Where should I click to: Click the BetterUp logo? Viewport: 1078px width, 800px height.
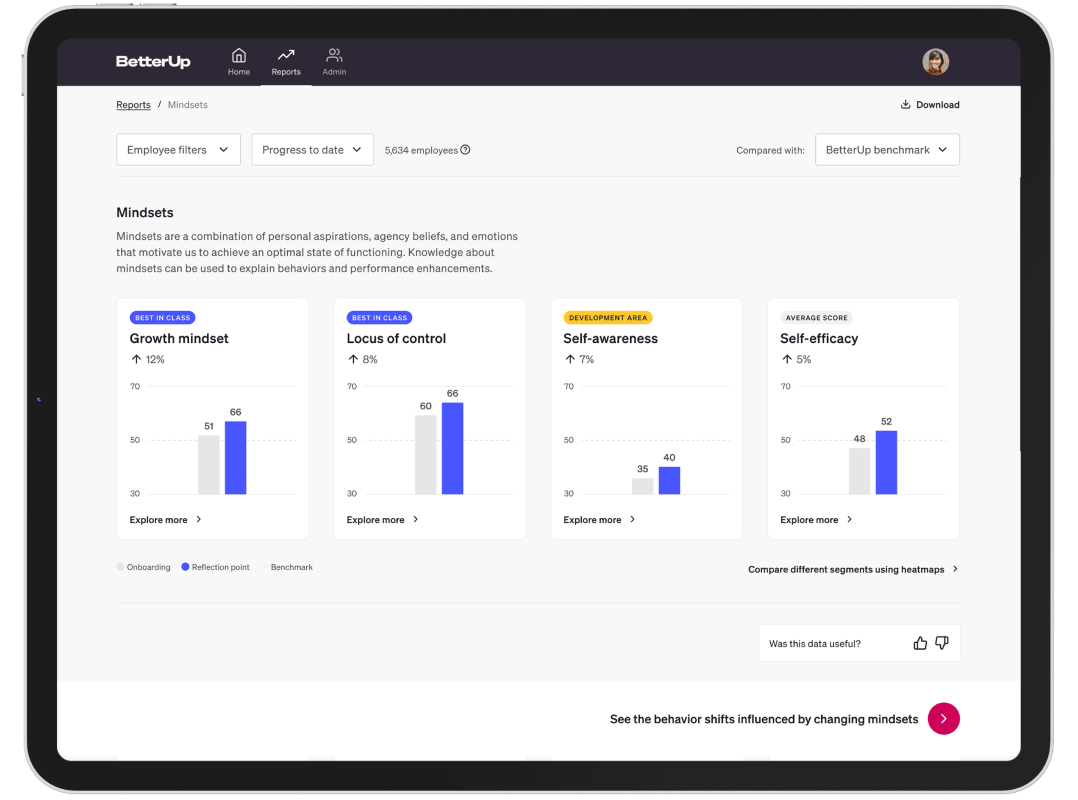pyautogui.click(x=152, y=62)
